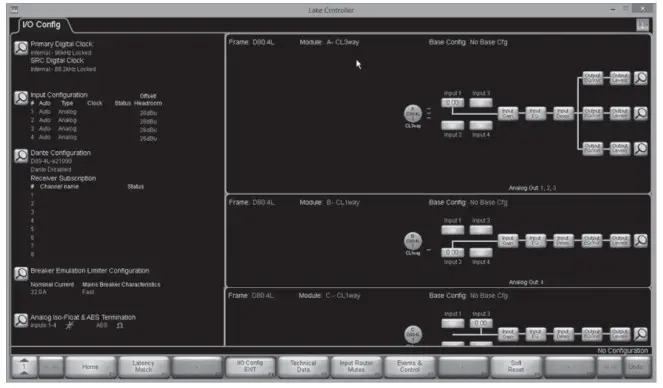Select Module A Input 4 router button
663x388 pixels.
click(481, 125)
